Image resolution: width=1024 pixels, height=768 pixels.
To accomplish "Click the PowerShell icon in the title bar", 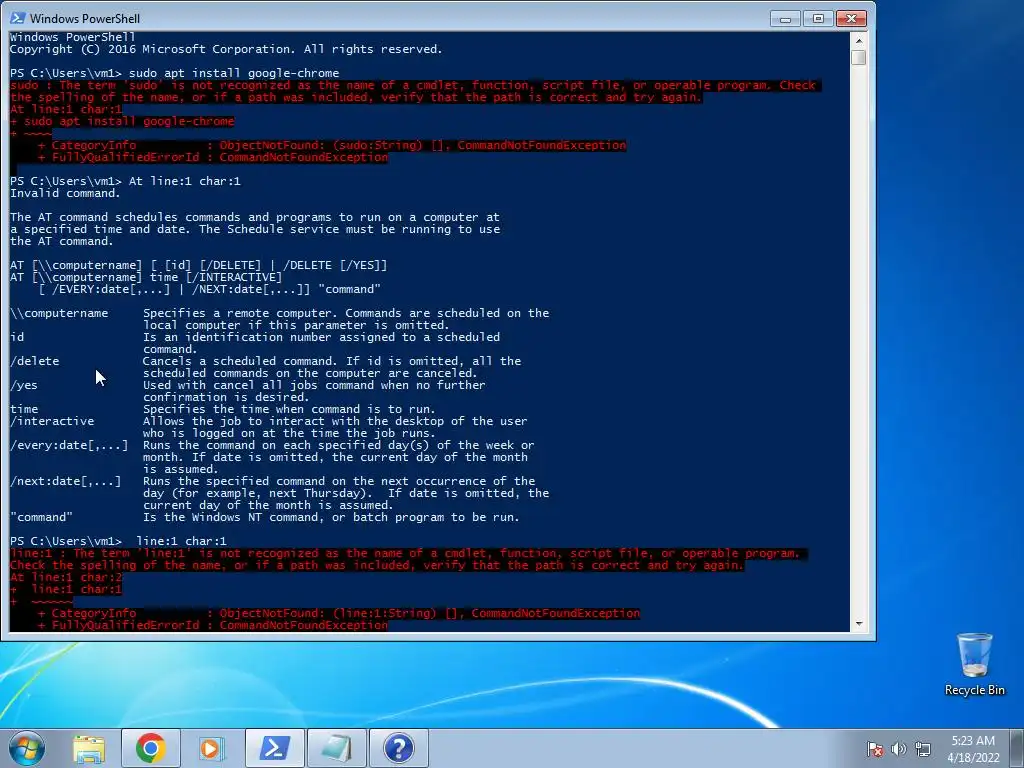I will click(18, 18).
